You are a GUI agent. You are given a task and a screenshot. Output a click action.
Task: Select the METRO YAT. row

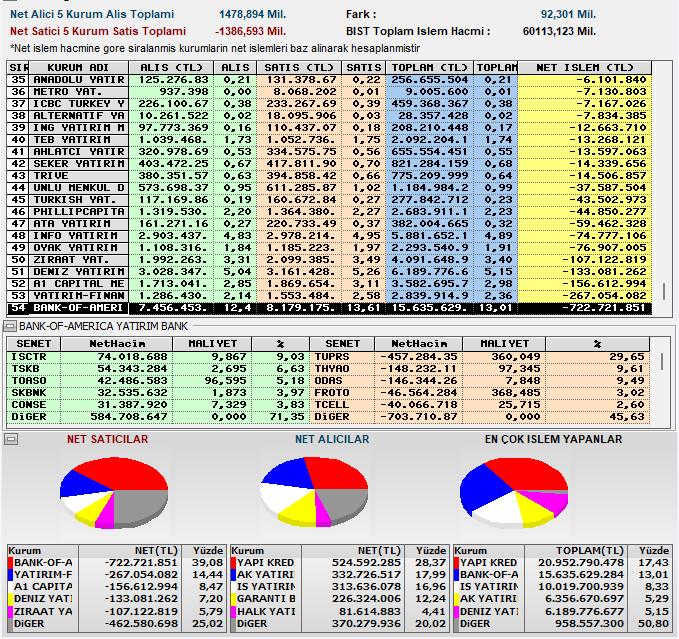329,92
